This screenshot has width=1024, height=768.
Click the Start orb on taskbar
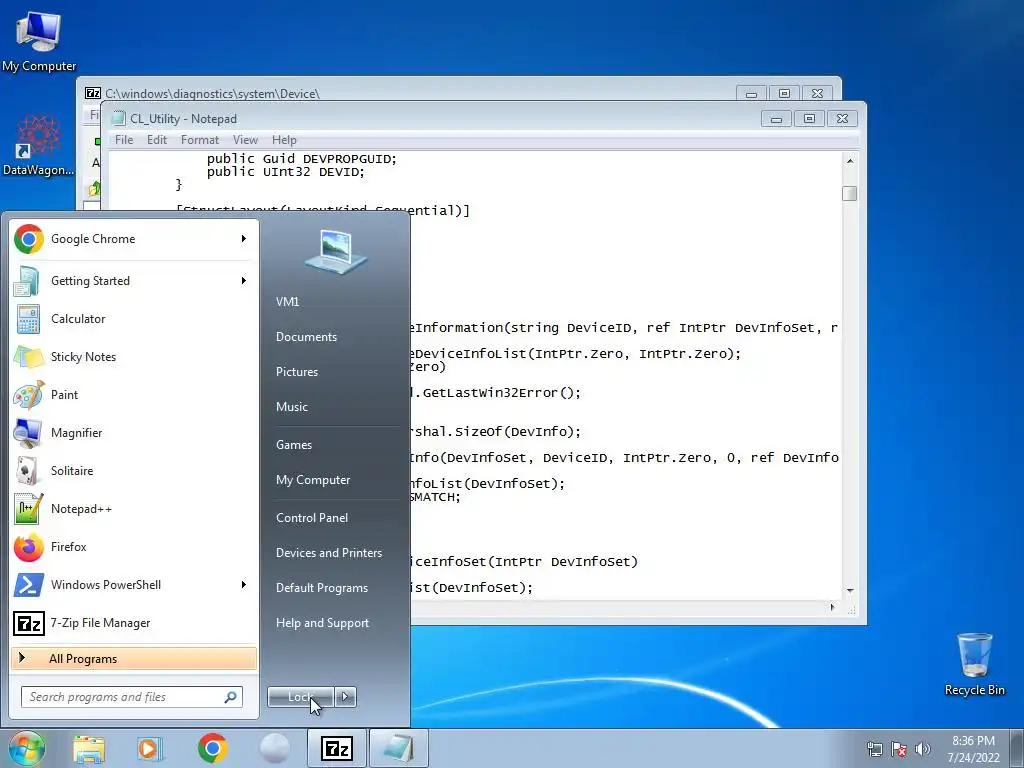(x=26, y=748)
